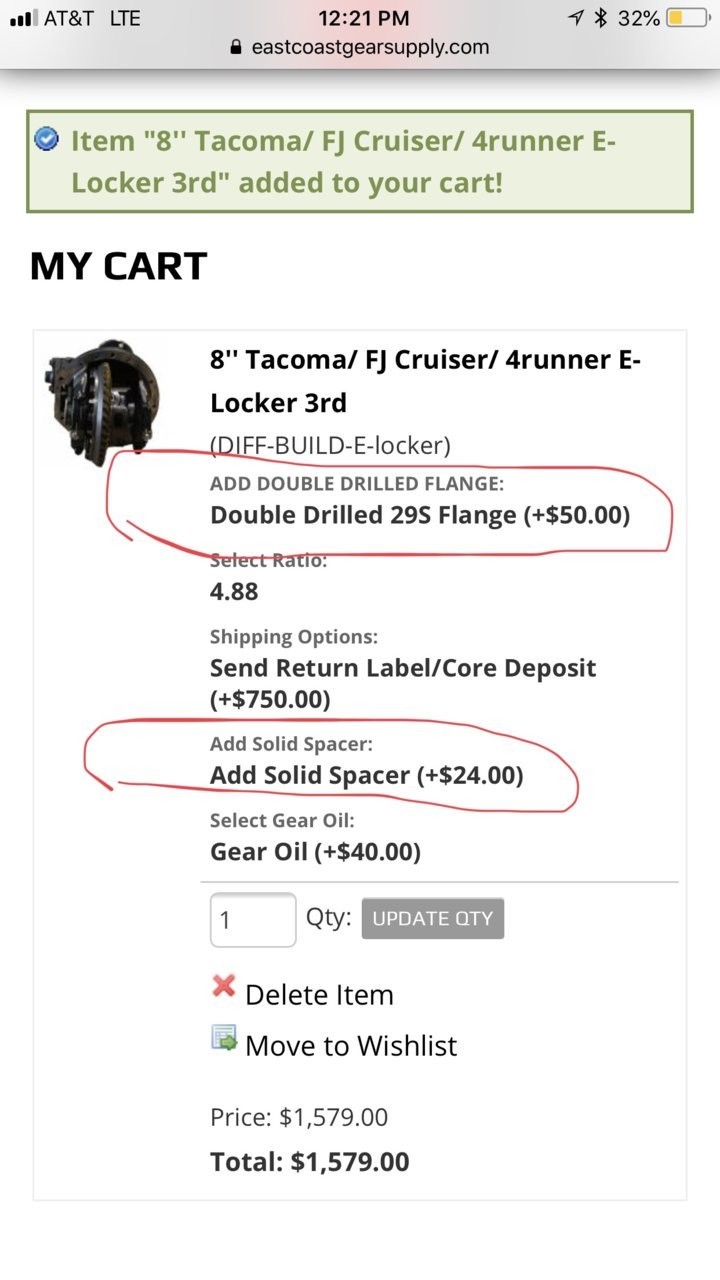720x1280 pixels.
Task: Click the Delete Item link
Action: click(319, 995)
